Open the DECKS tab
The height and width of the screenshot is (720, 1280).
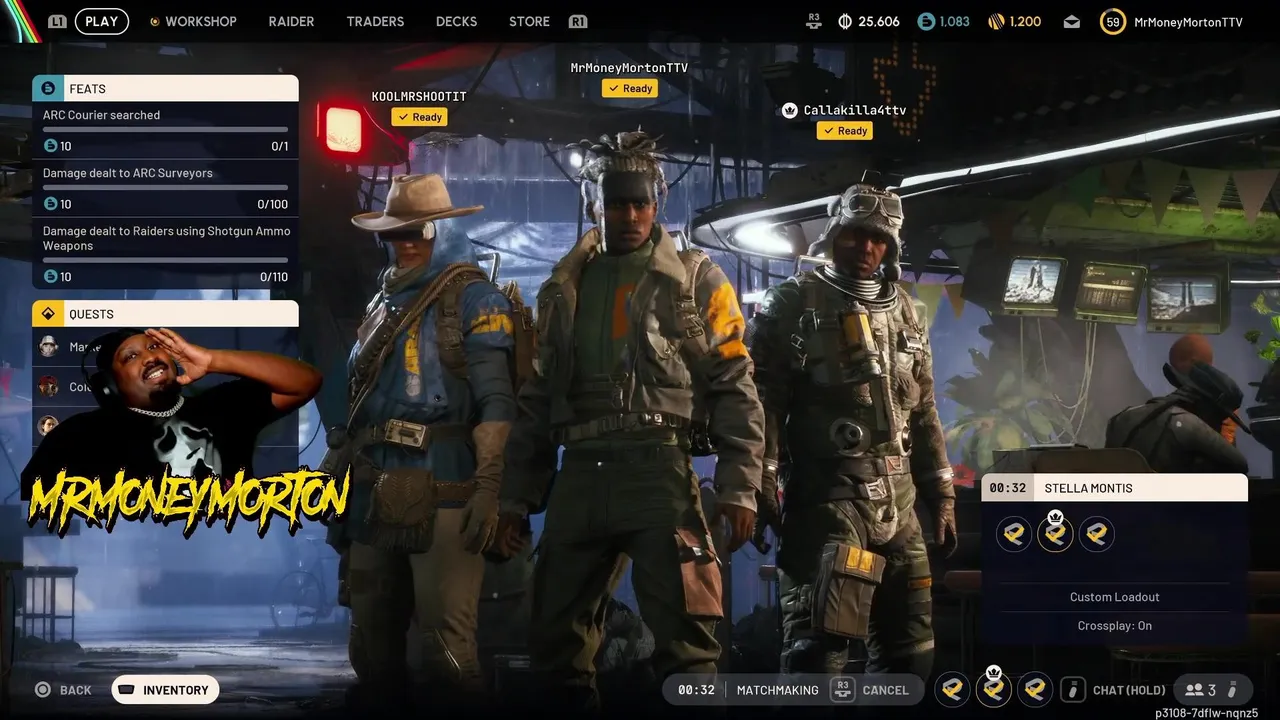(456, 21)
